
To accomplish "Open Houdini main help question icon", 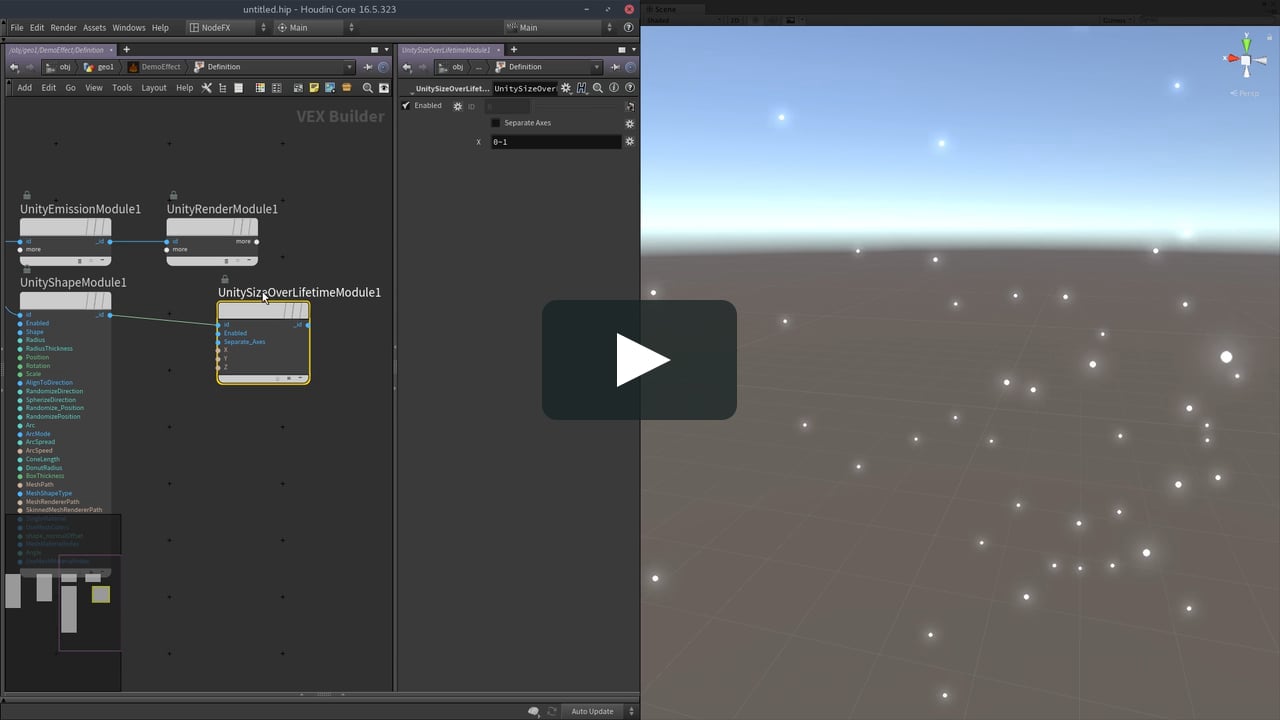I will (629, 28).
